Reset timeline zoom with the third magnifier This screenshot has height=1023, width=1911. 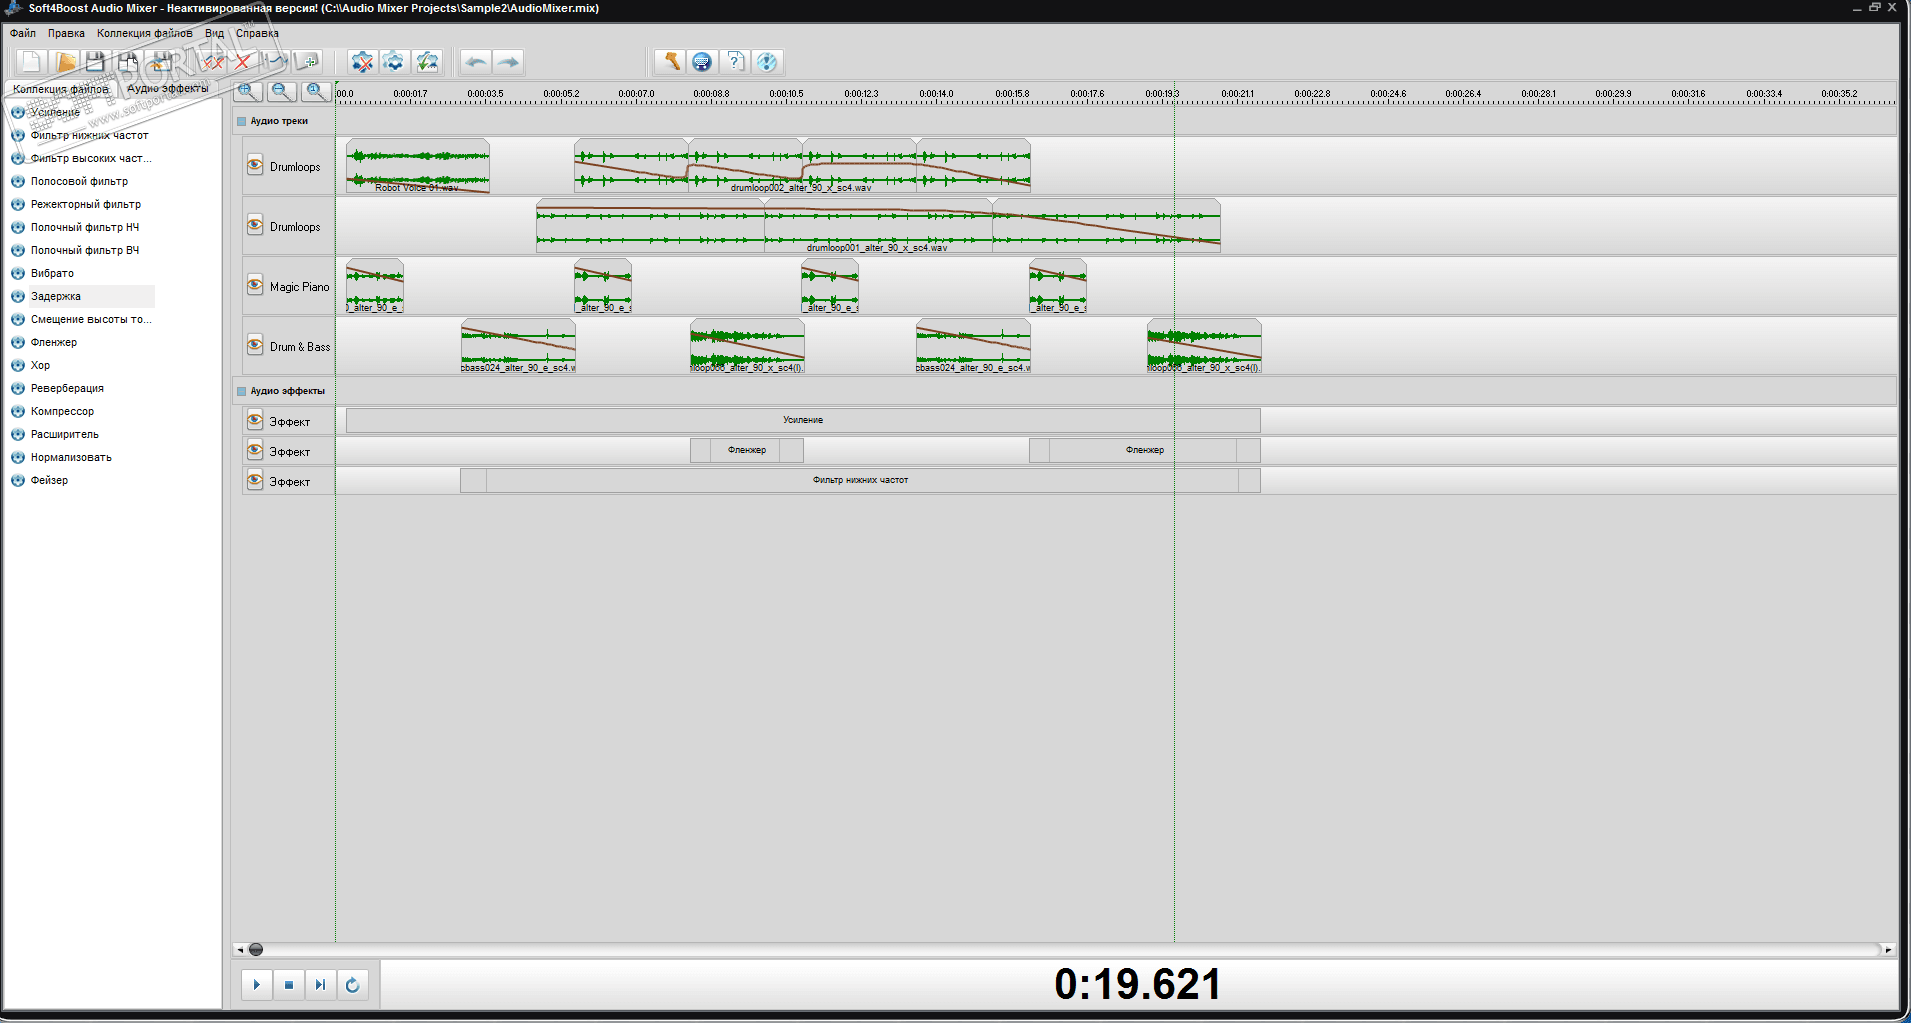coord(316,92)
